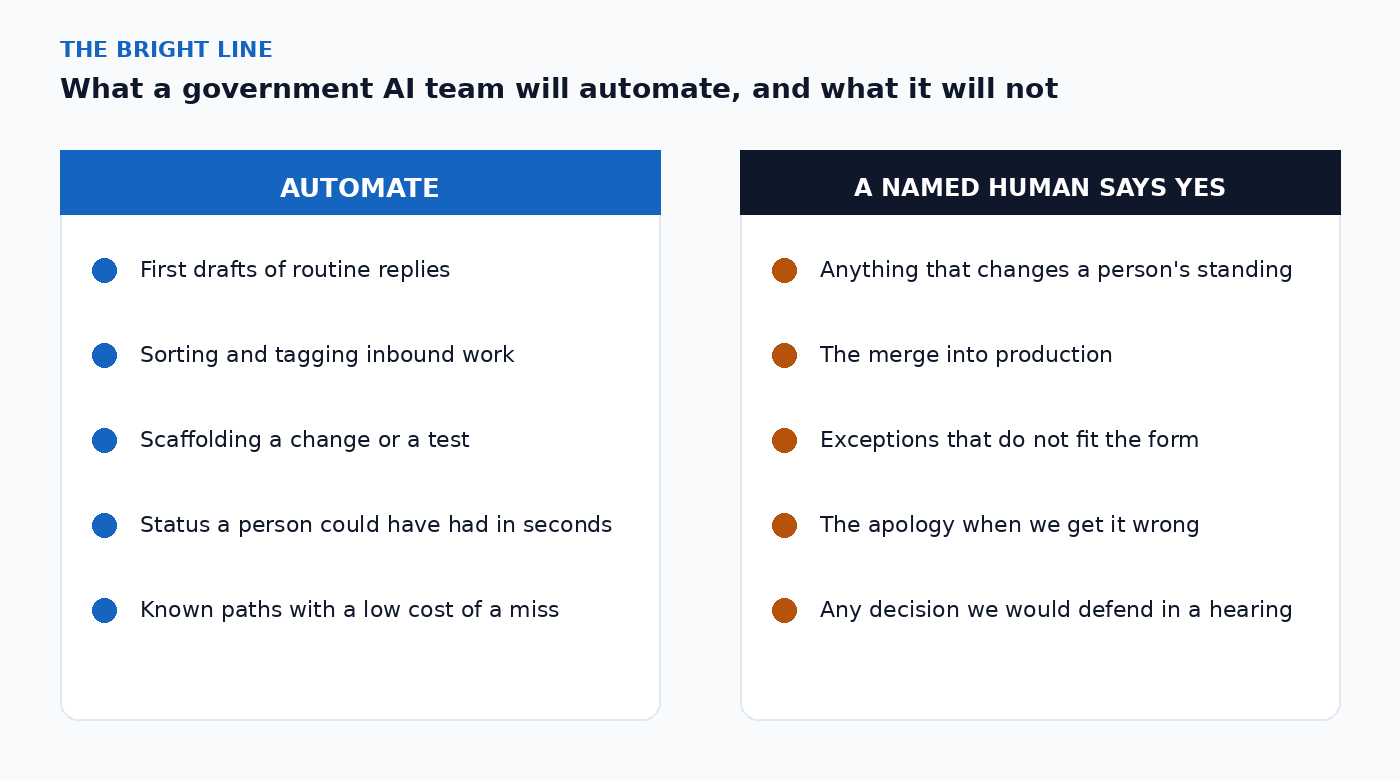This screenshot has height=780, width=1400.
Task: Click orange bullet beside Exceptions that do not fit
Action: coord(784,440)
